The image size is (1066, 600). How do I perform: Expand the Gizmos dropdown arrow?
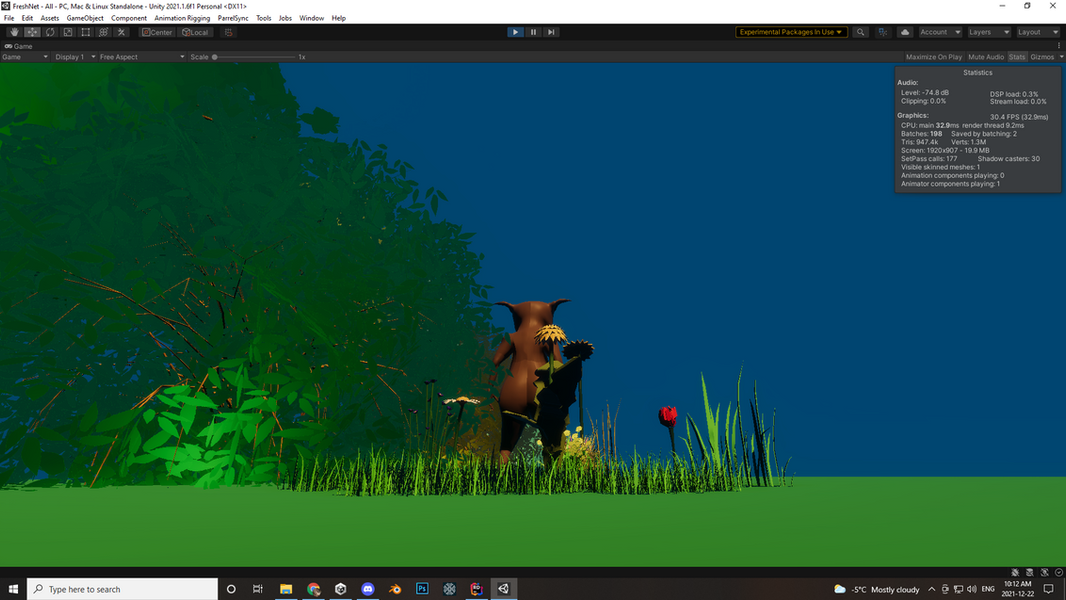[1061, 57]
